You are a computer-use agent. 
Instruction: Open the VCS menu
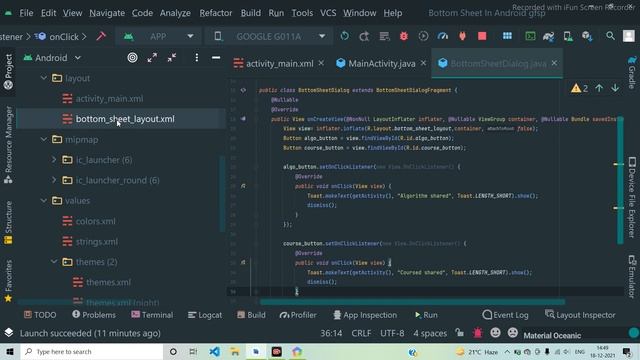pos(328,13)
